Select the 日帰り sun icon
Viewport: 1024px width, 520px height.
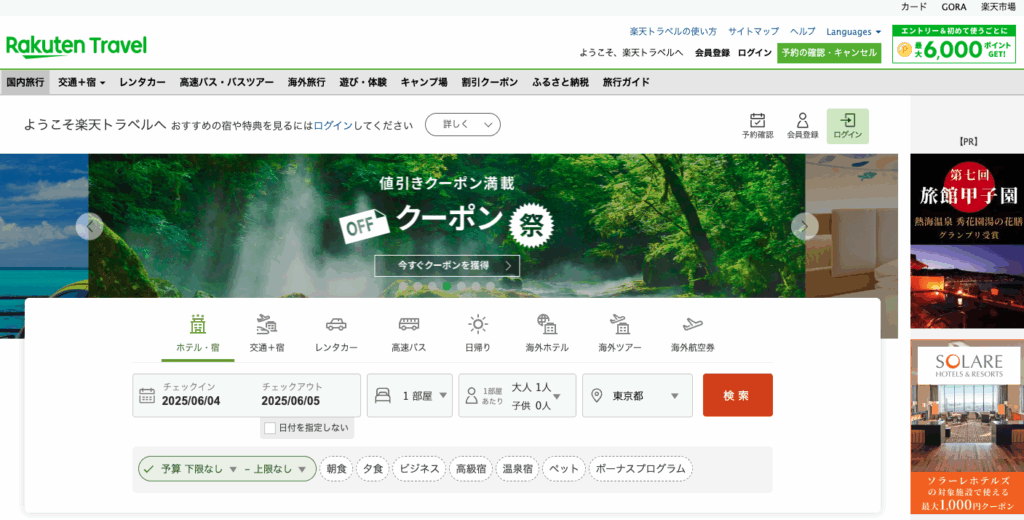click(x=478, y=324)
